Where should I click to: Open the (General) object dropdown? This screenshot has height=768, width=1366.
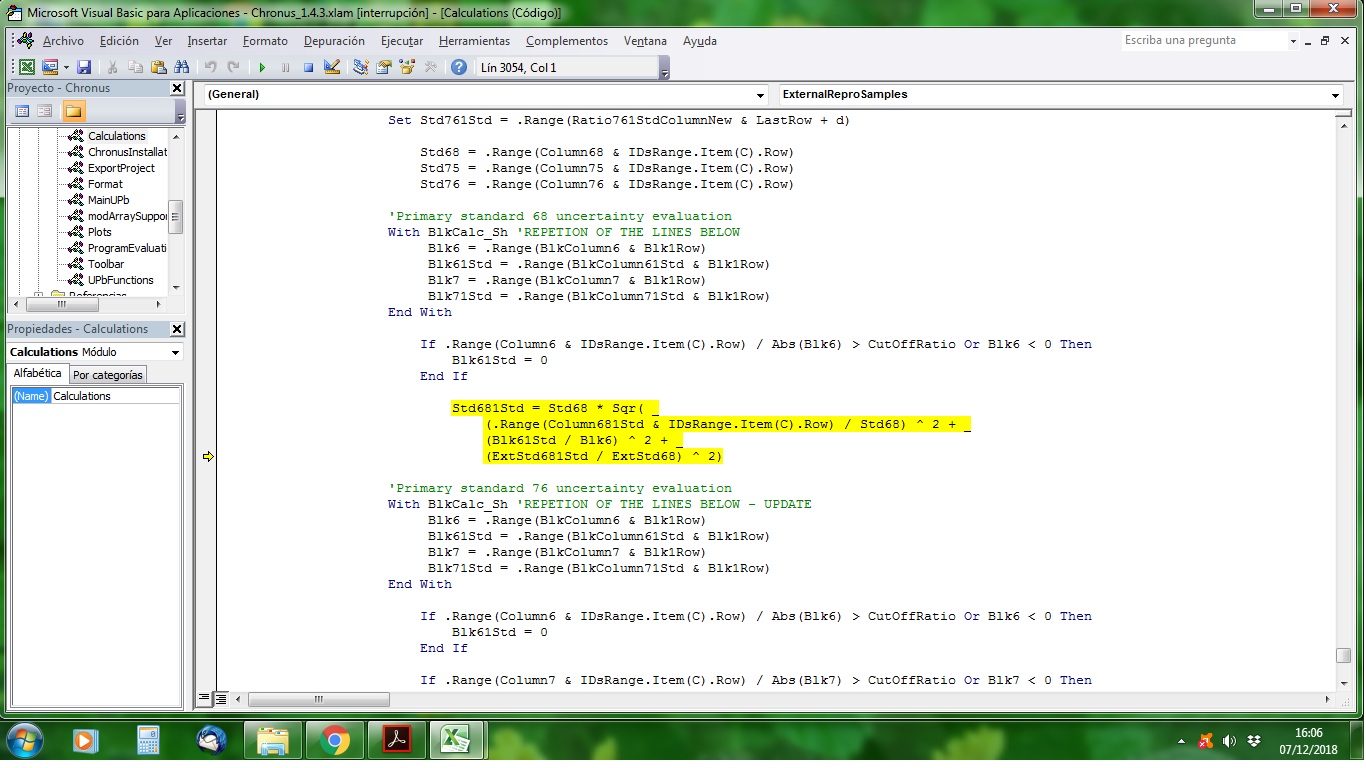coord(761,94)
